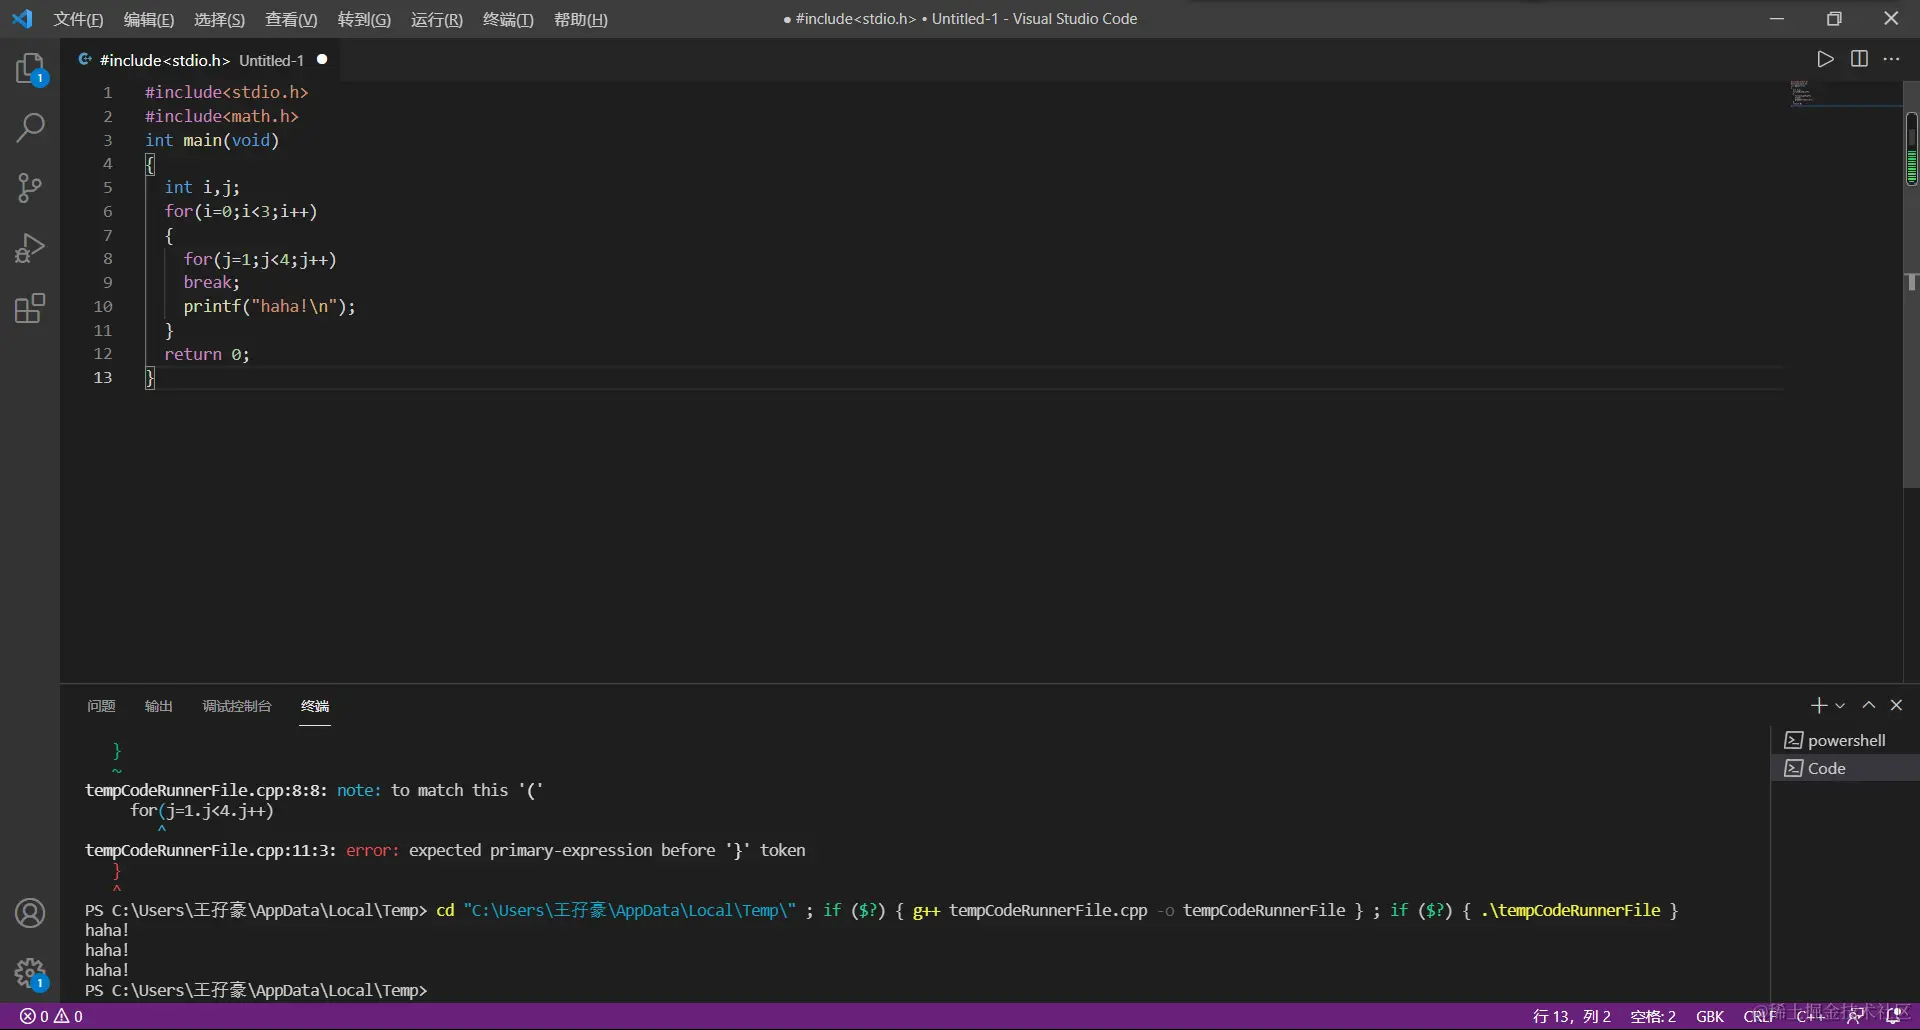Viewport: 1920px width, 1030px height.
Task: Split the editor to the right
Action: pos(1859,59)
